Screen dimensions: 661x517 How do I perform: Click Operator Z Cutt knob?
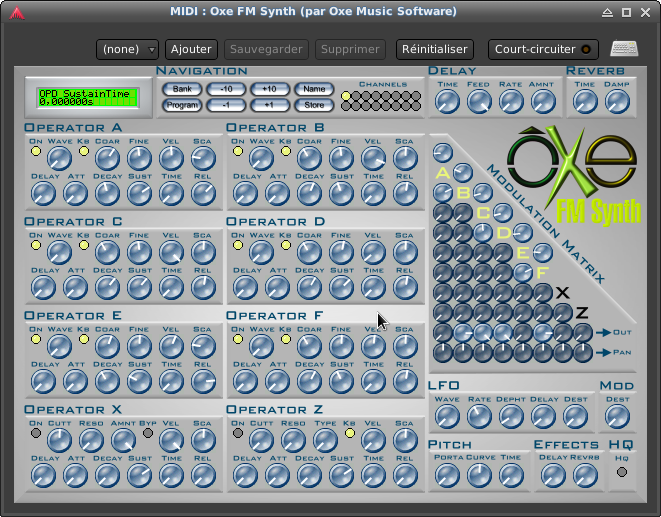[x=261, y=441]
